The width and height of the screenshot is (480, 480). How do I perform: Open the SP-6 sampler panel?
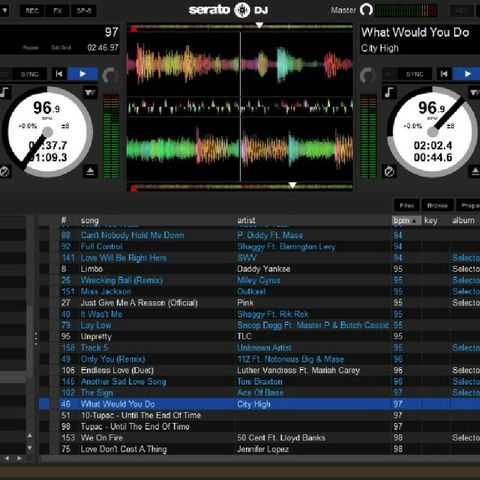84,11
